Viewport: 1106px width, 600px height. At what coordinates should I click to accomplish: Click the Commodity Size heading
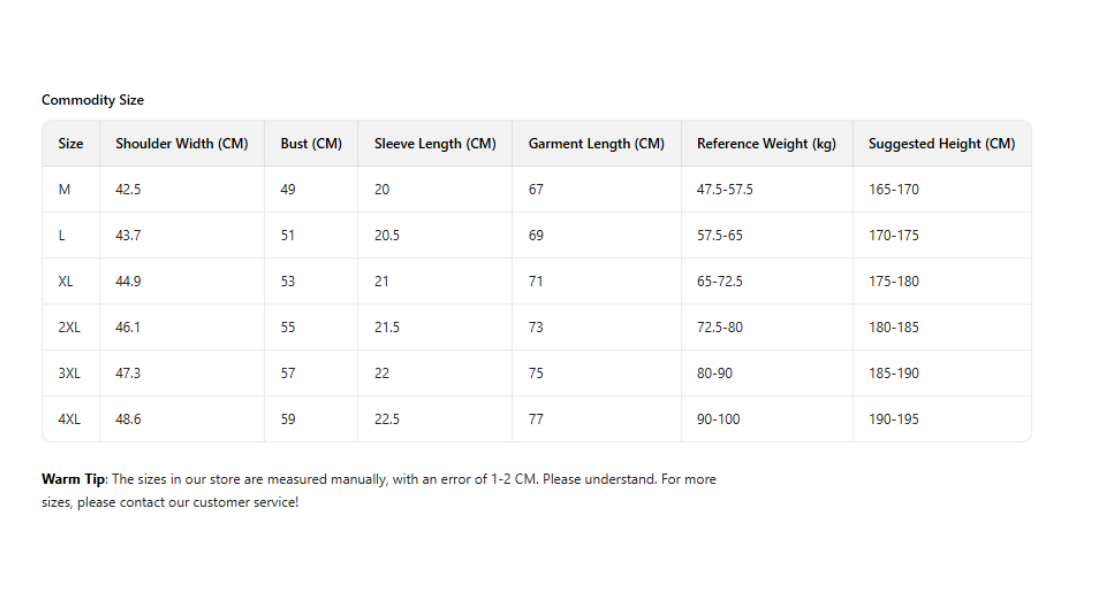click(93, 100)
